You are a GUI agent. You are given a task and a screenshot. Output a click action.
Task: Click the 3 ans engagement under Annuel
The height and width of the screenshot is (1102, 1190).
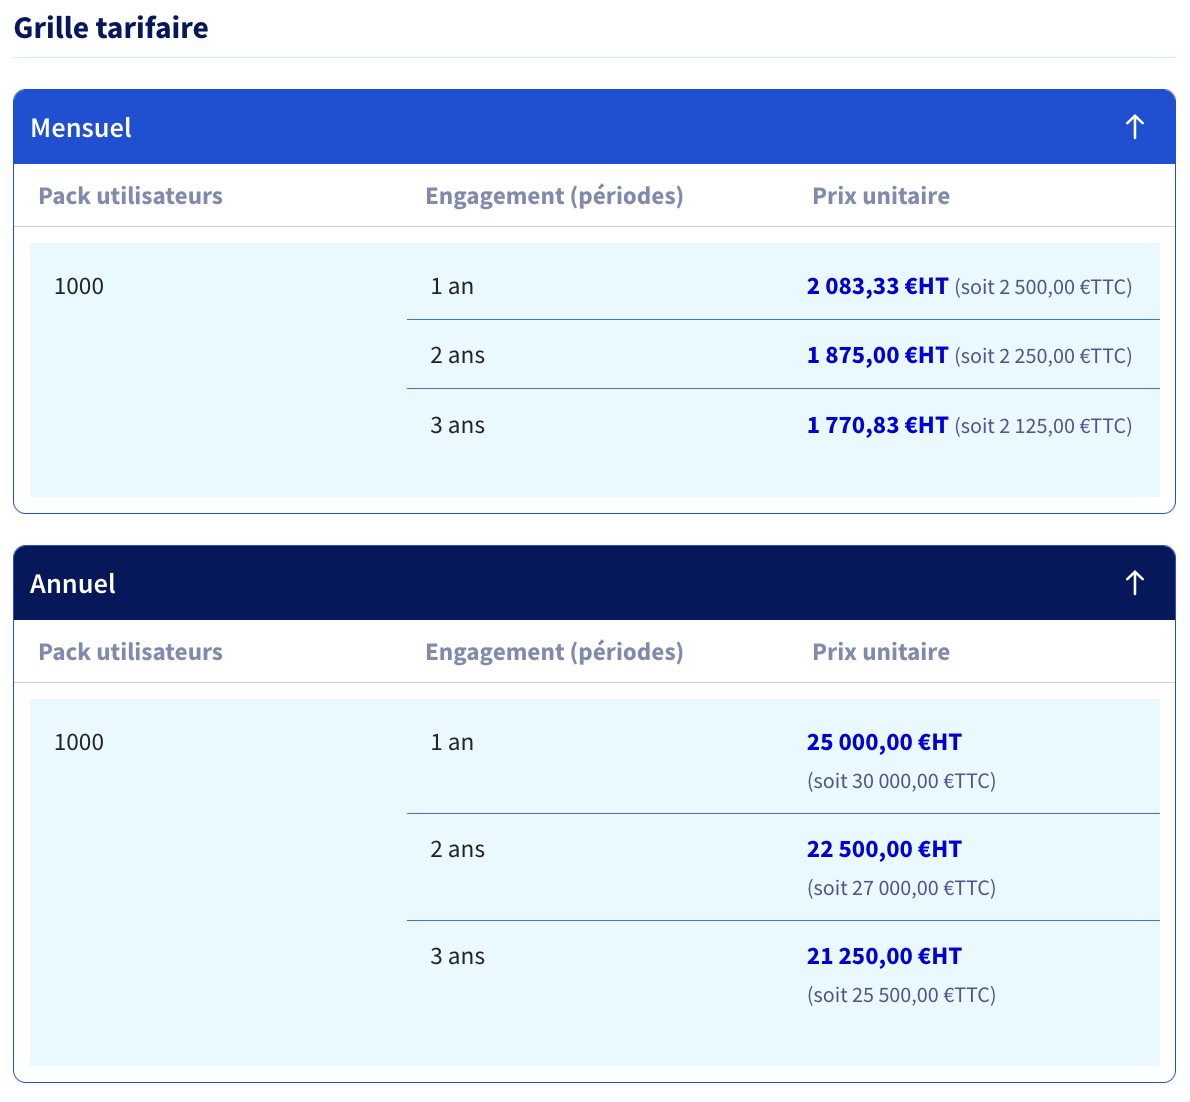[x=458, y=956]
